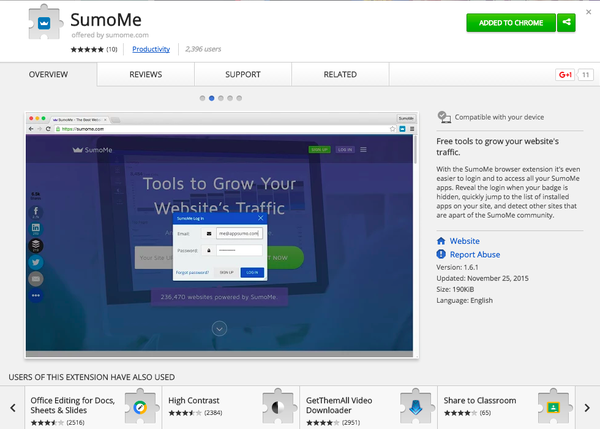Viewport: 600px width, 429px height.
Task: Open the Support tab
Action: pos(243,74)
